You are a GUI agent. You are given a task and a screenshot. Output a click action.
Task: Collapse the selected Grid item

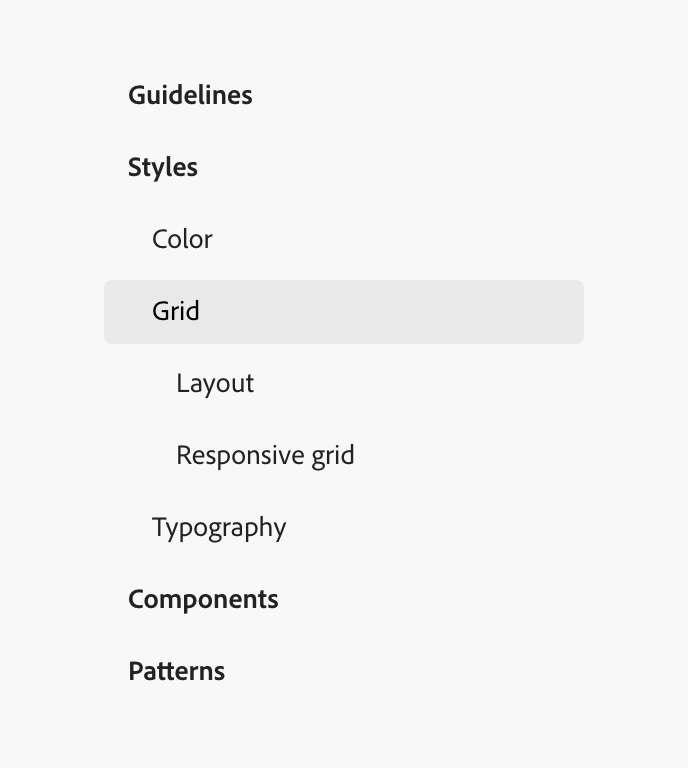[x=176, y=311]
